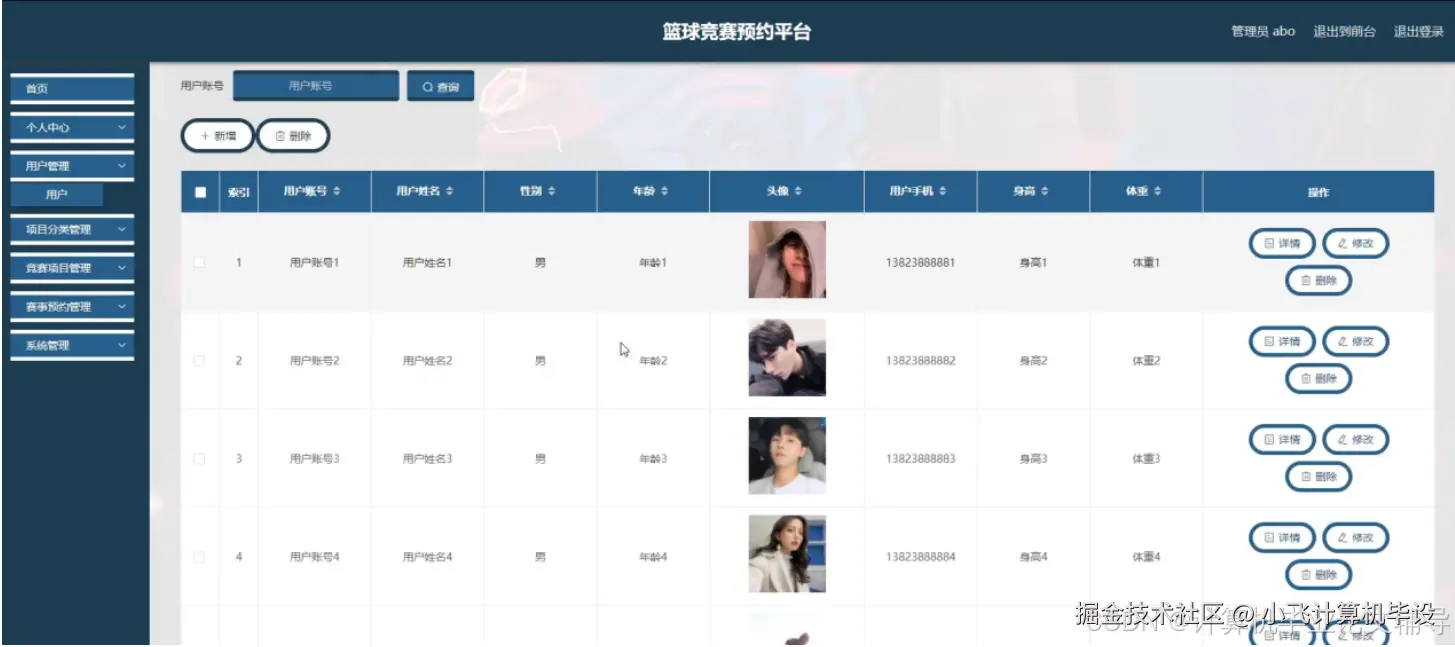Viewport: 1455px width, 647px height.
Task: Open 详情 for row 用户账号3
Action: (x=1282, y=439)
